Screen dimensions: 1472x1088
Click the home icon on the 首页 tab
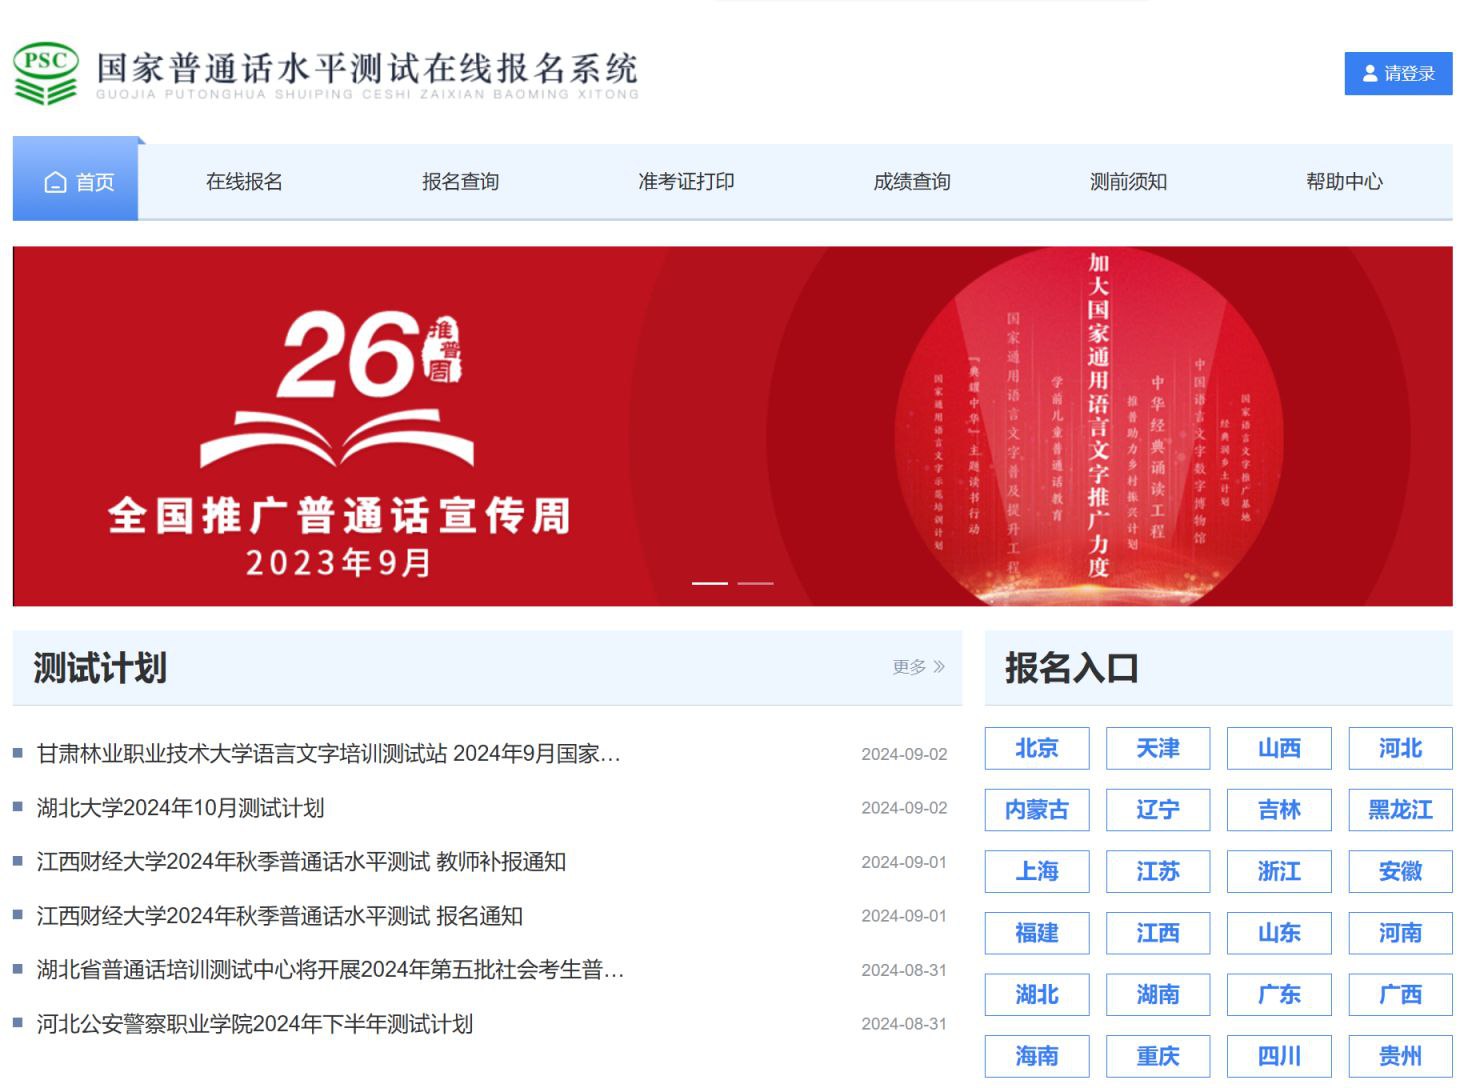pyautogui.click(x=54, y=181)
